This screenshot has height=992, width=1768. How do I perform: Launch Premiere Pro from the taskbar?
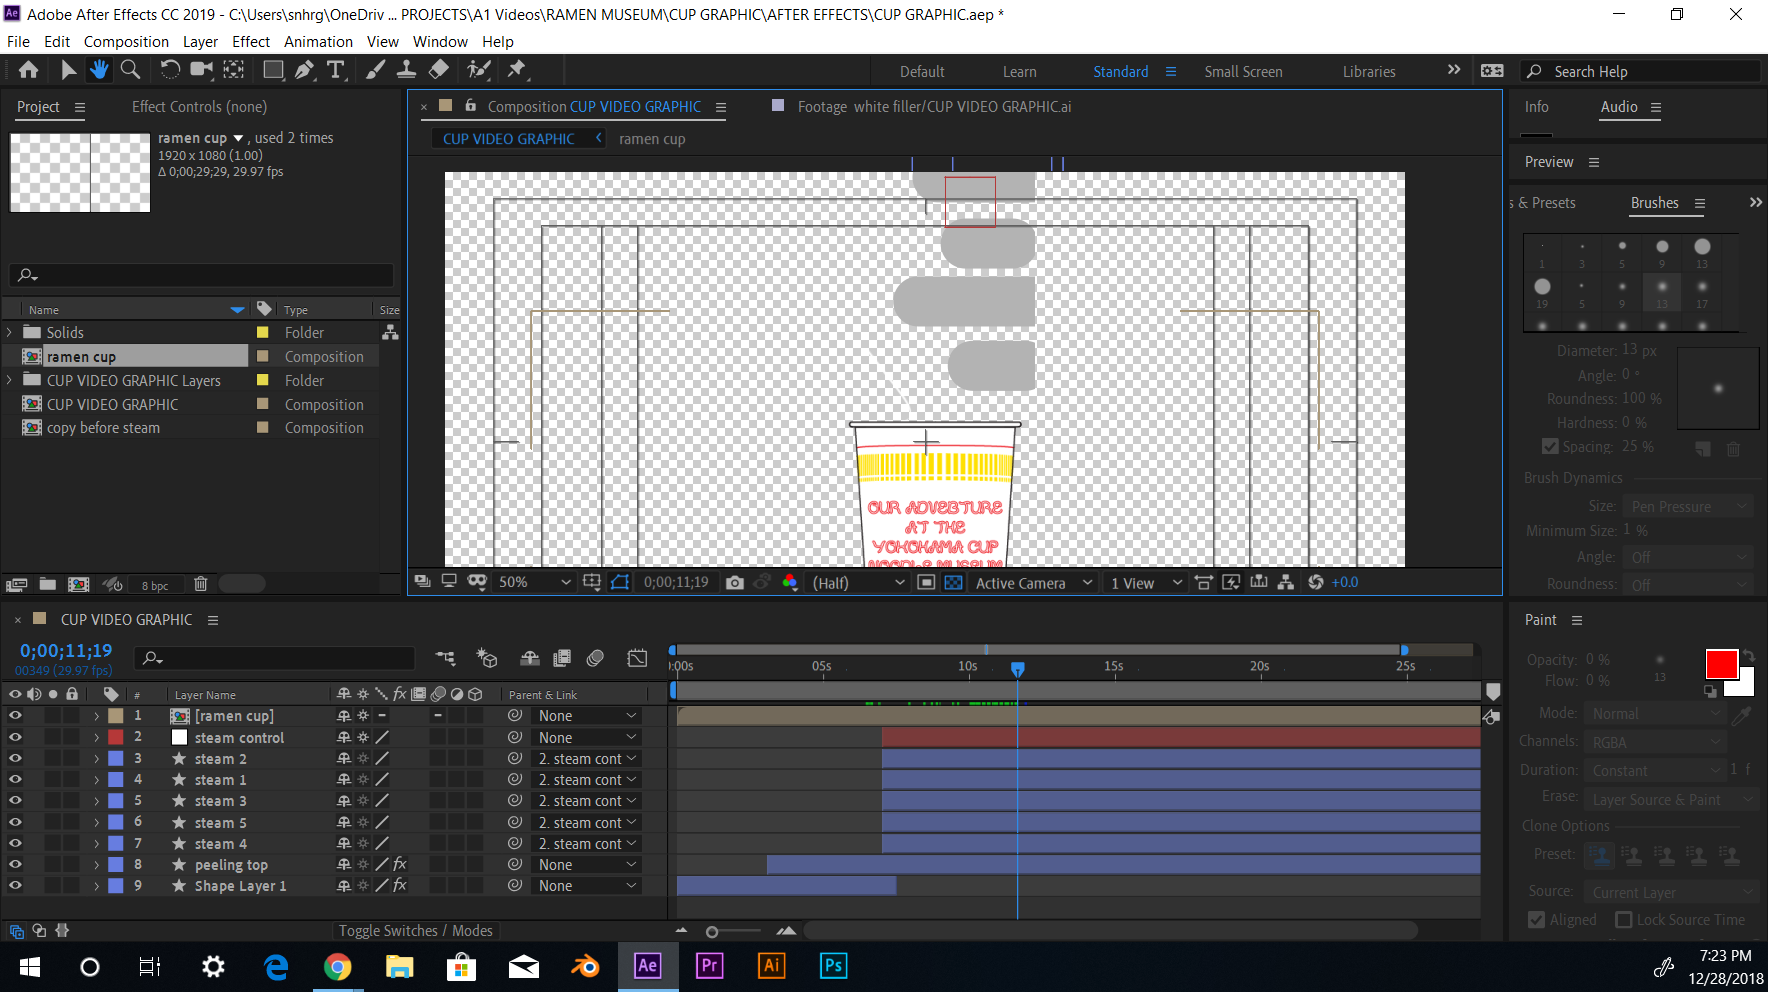pos(709,966)
